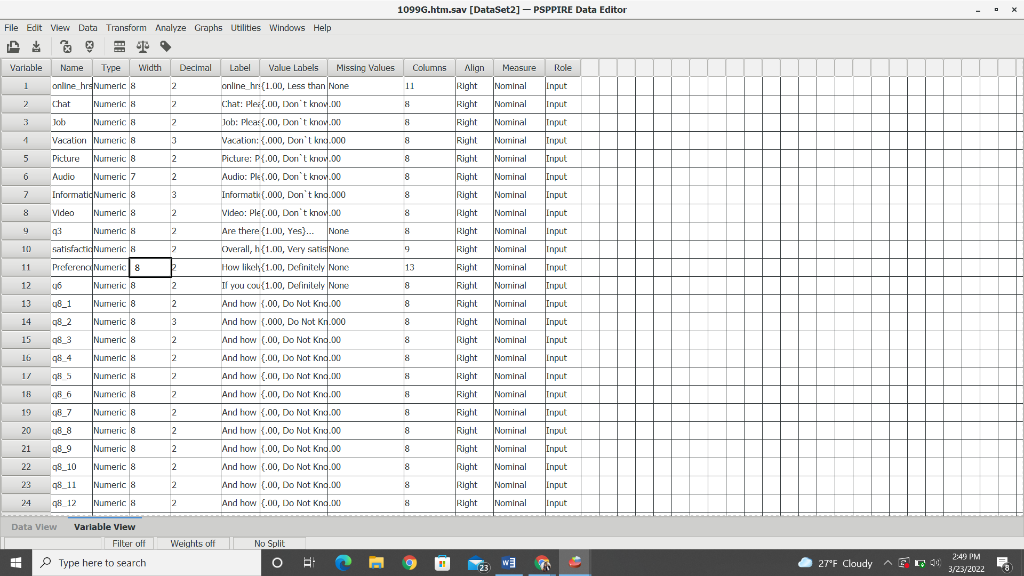Open Weight Cases via the scales icon
Image resolution: width=1024 pixels, height=576 pixels.
click(142, 45)
